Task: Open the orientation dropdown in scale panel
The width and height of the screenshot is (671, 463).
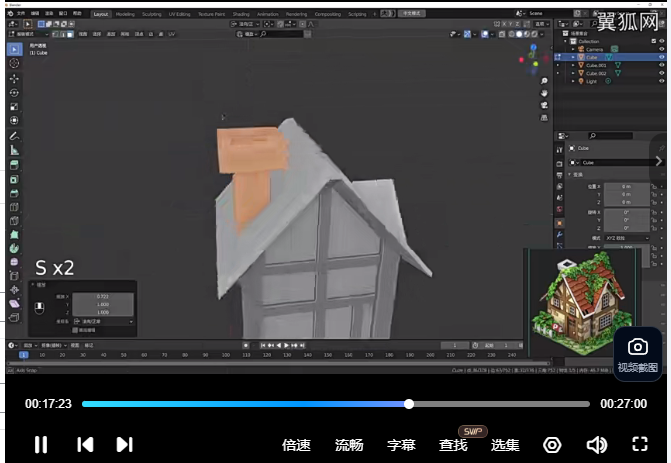Action: point(102,321)
